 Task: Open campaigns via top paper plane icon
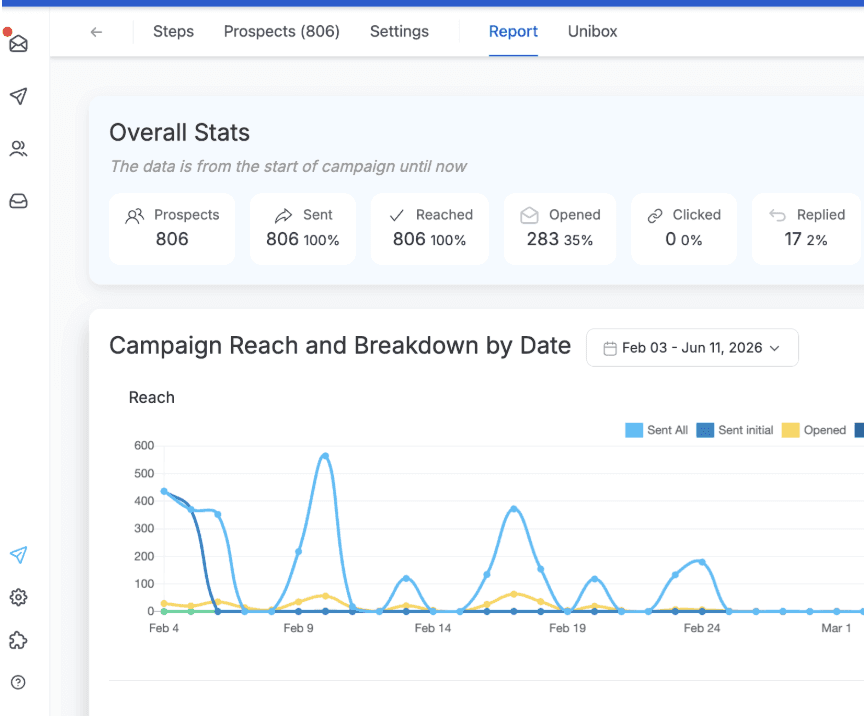click(x=19, y=96)
